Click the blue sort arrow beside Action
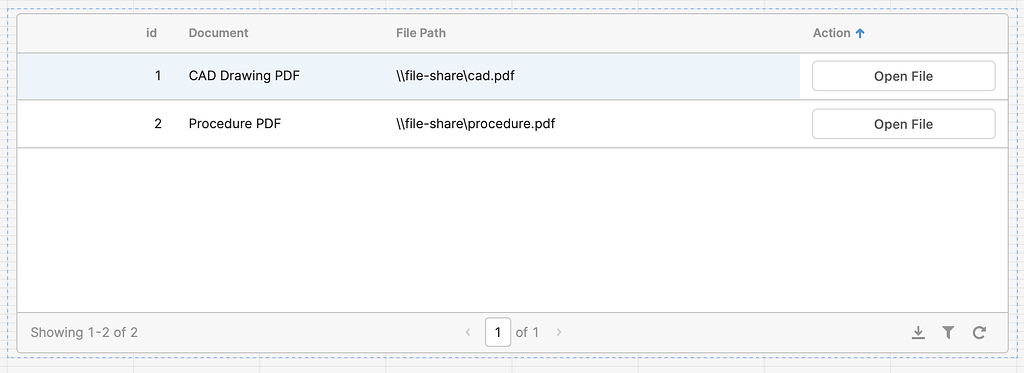The width and height of the screenshot is (1024, 373). coord(860,33)
